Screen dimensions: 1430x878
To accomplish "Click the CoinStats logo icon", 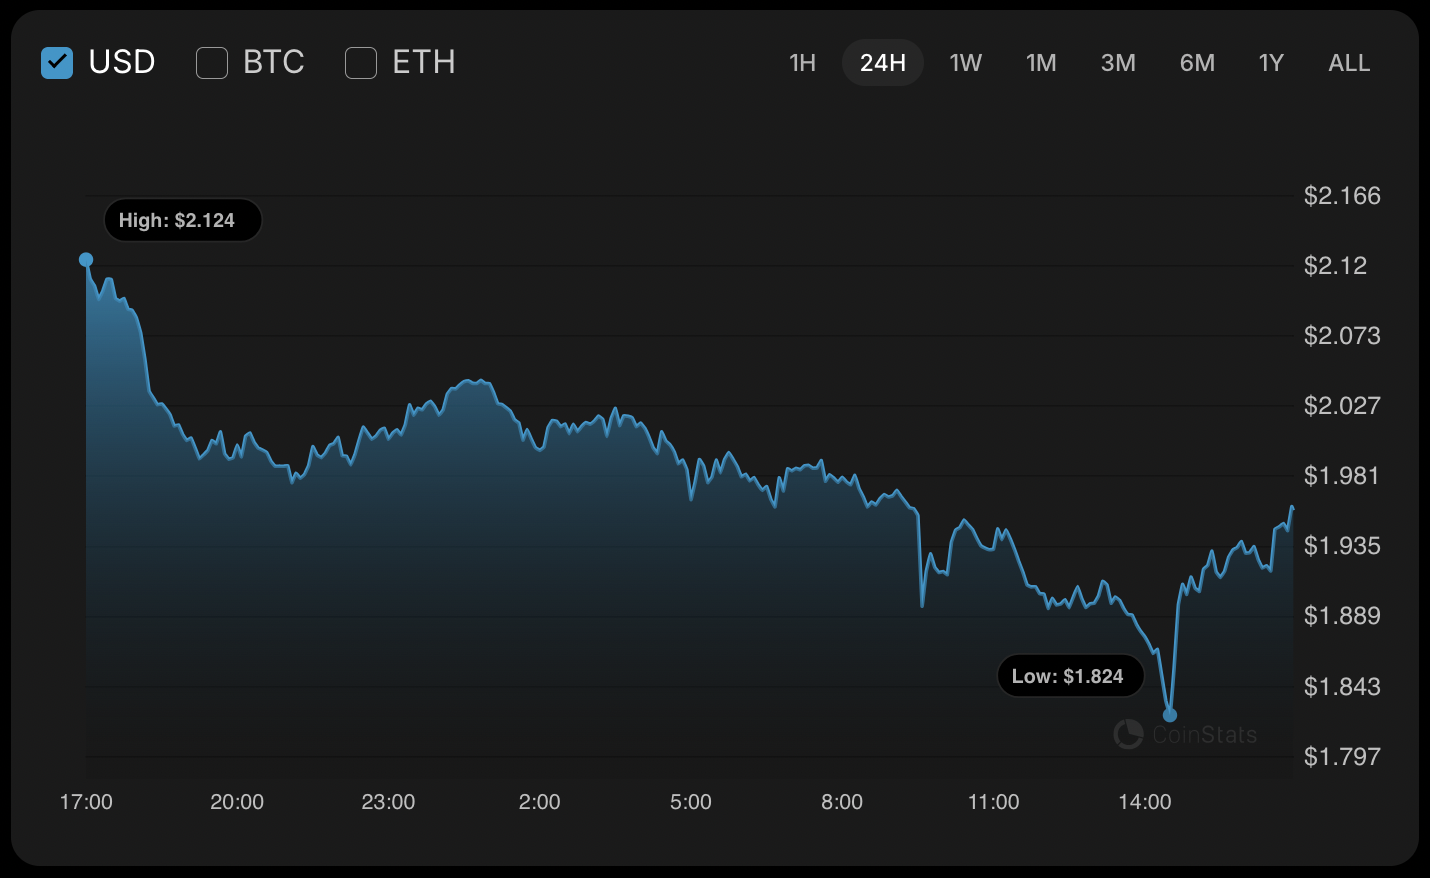I will (x=1128, y=734).
